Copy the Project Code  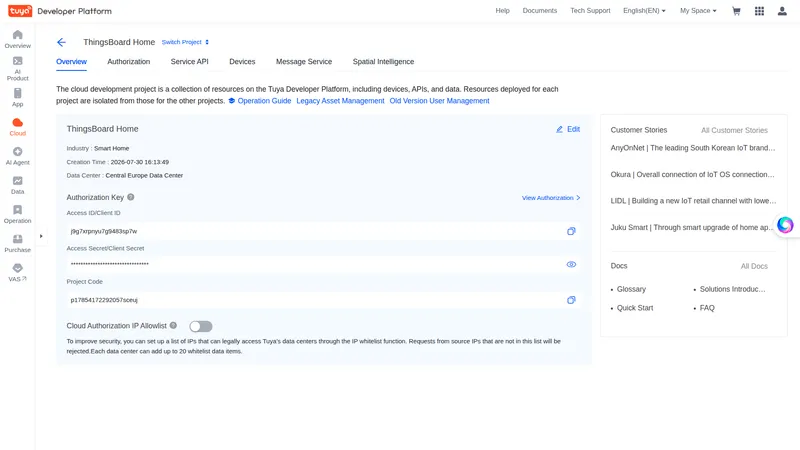(x=571, y=300)
